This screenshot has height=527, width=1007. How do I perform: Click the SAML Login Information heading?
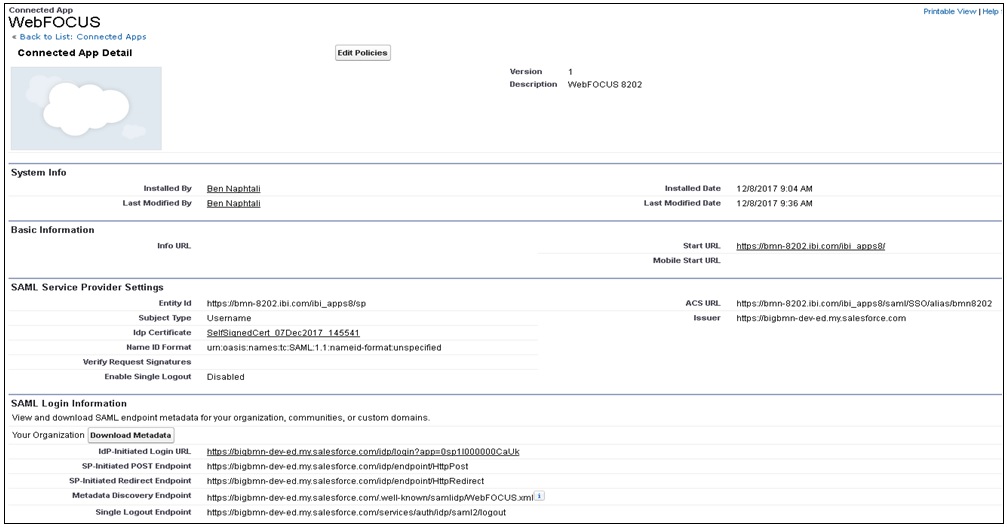(69, 403)
